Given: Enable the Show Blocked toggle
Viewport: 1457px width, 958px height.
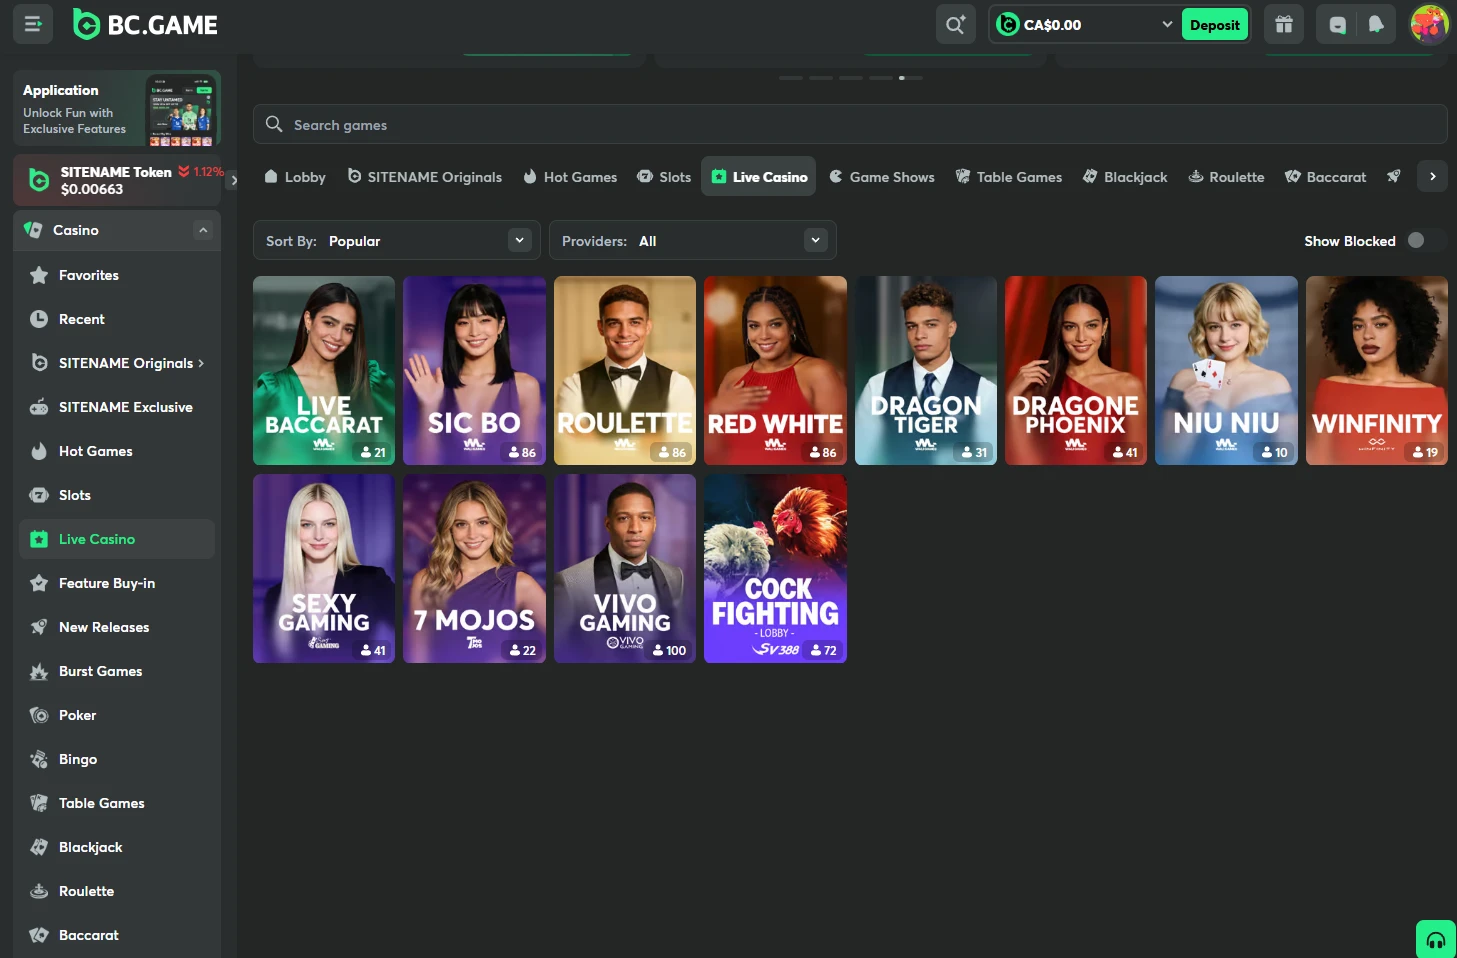Looking at the screenshot, I should tap(1416, 240).
